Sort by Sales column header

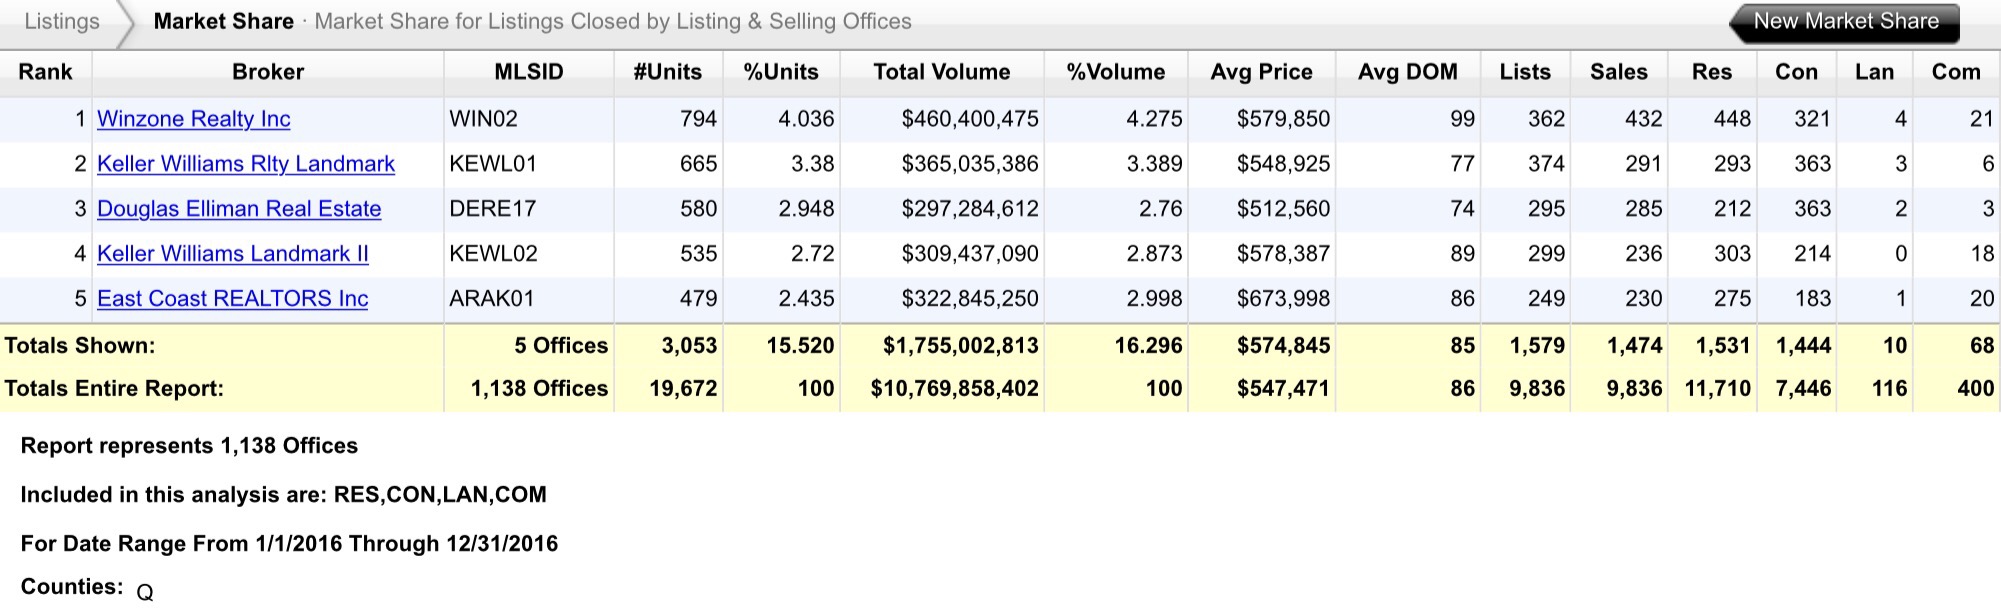1618,72
